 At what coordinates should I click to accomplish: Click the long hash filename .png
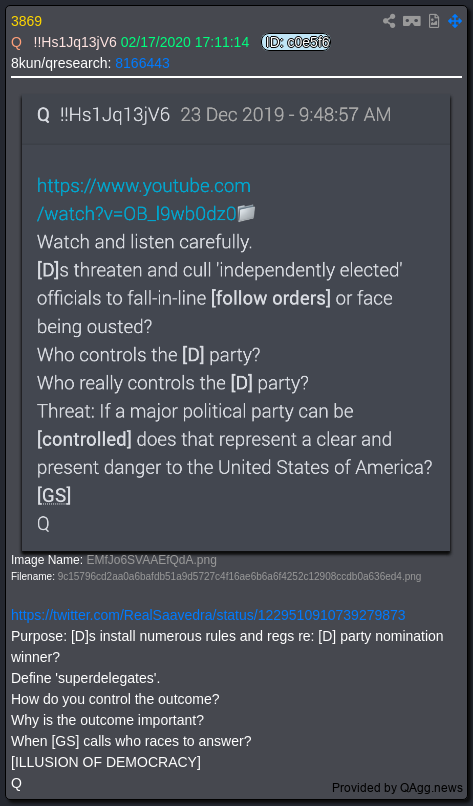click(x=239, y=577)
